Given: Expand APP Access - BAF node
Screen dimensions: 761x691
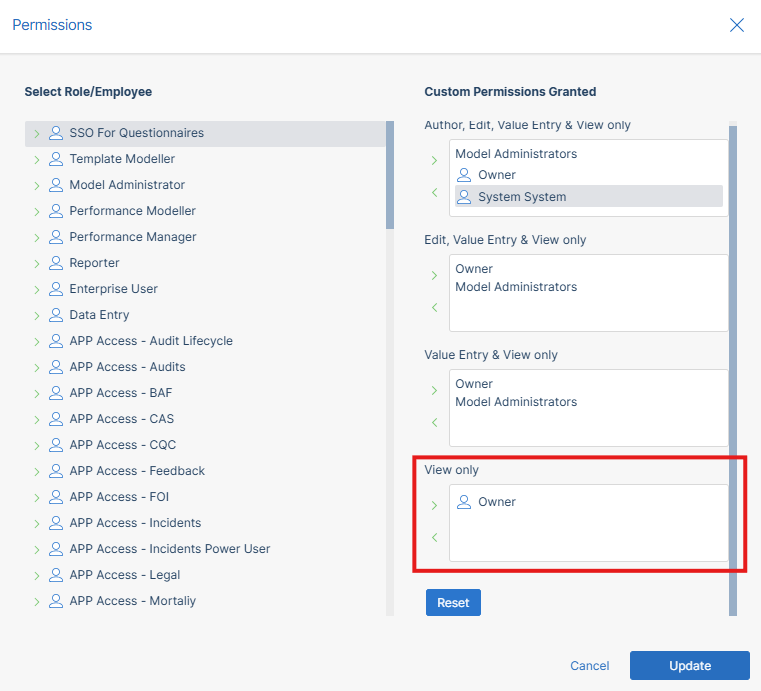Looking at the screenshot, I should click(x=37, y=394).
